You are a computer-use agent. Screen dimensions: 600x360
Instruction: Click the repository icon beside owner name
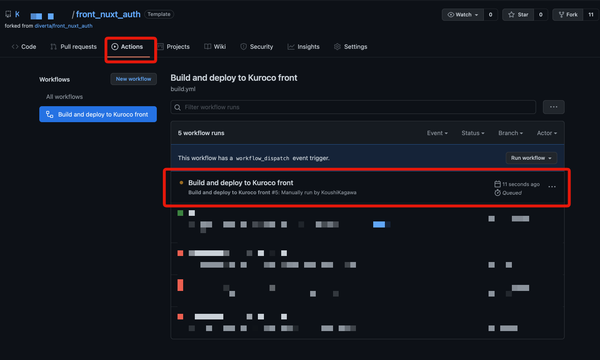click(x=8, y=15)
